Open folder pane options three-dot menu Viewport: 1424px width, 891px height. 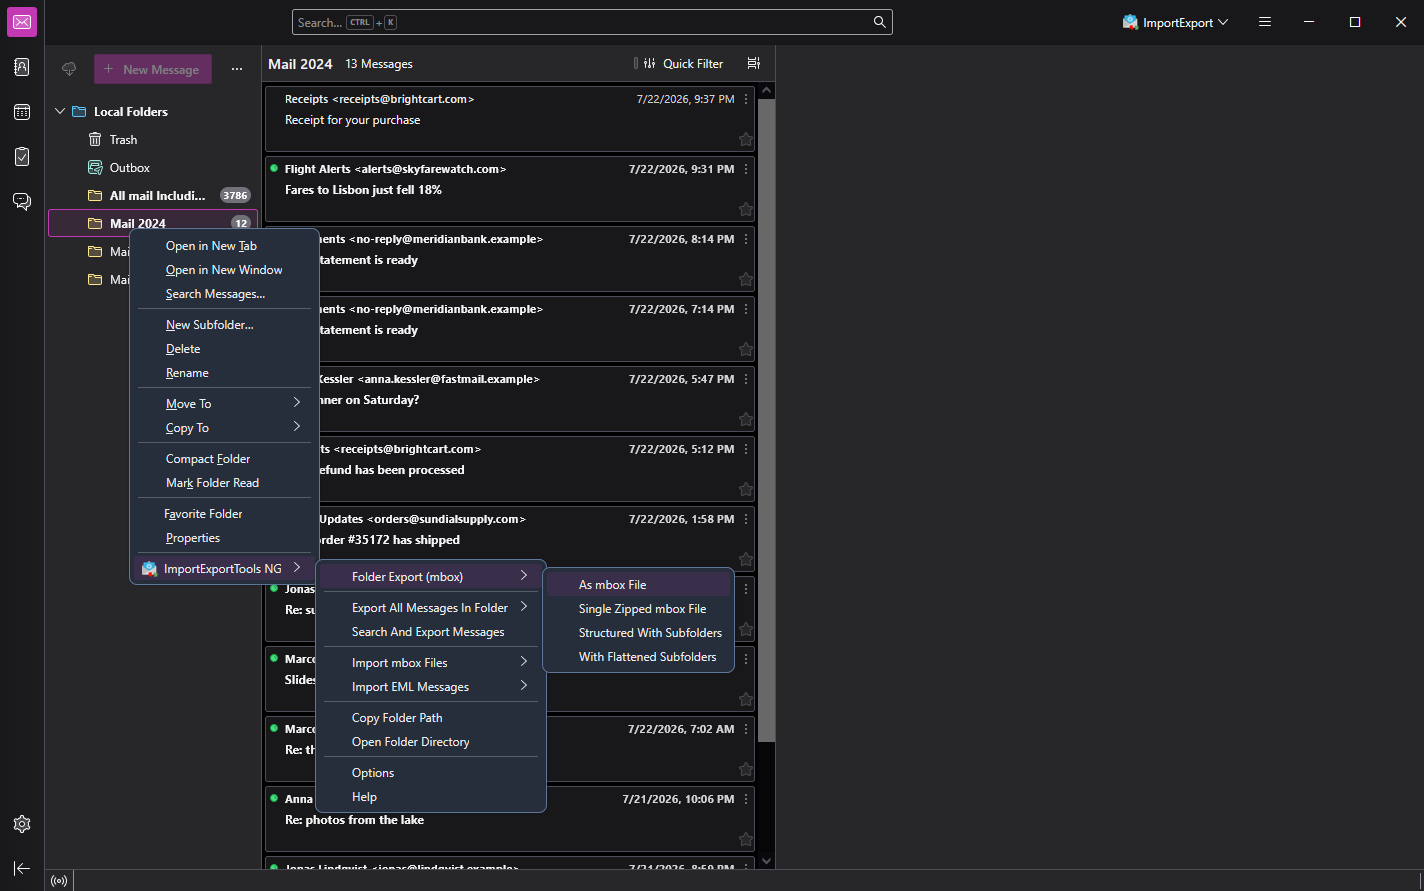pyautogui.click(x=237, y=69)
